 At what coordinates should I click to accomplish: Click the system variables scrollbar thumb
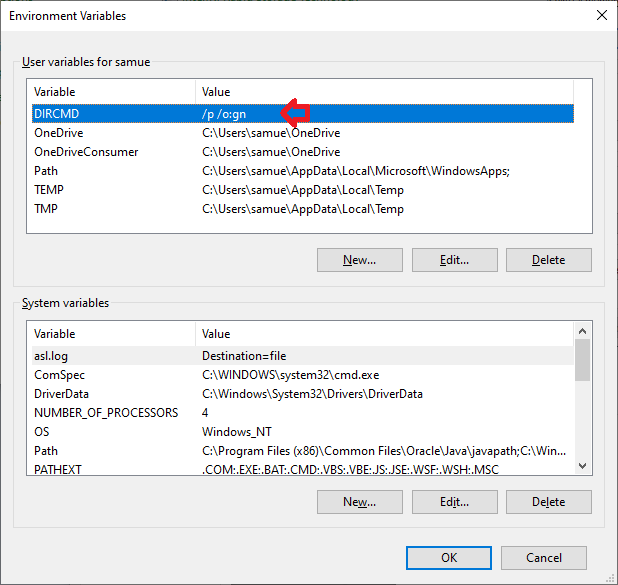click(583, 360)
